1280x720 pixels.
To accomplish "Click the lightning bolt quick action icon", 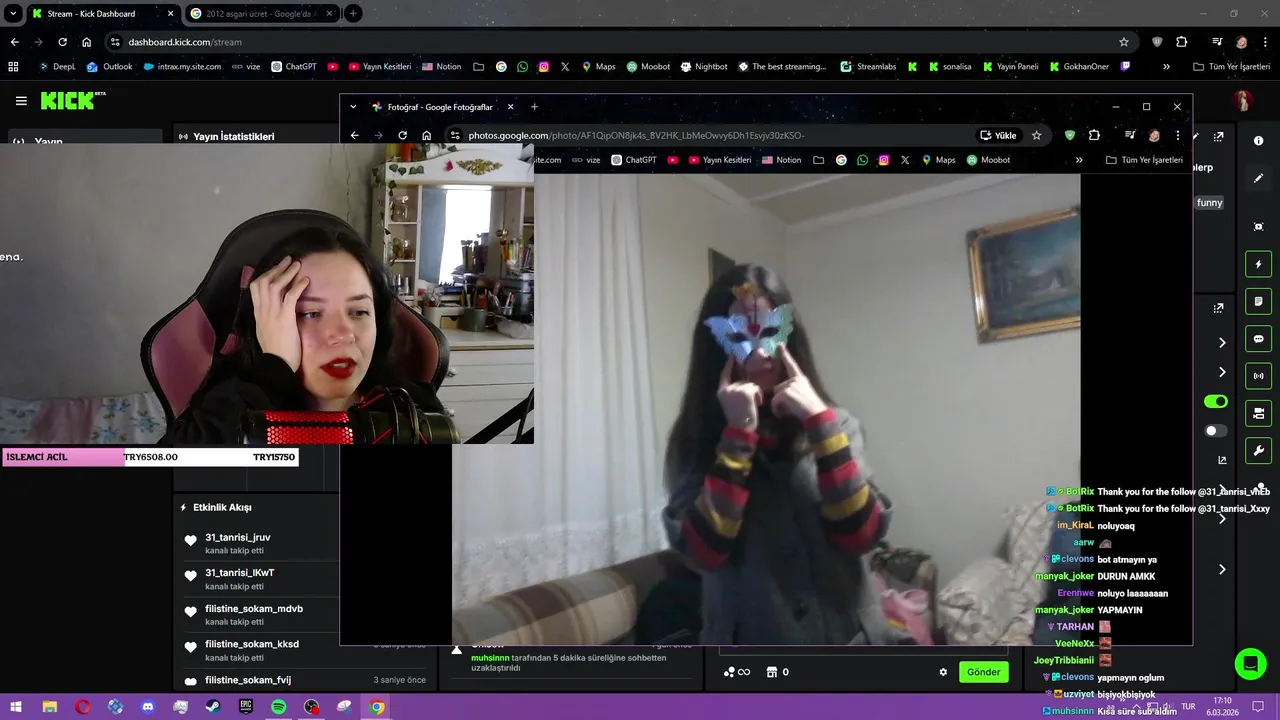I will click(x=1258, y=264).
